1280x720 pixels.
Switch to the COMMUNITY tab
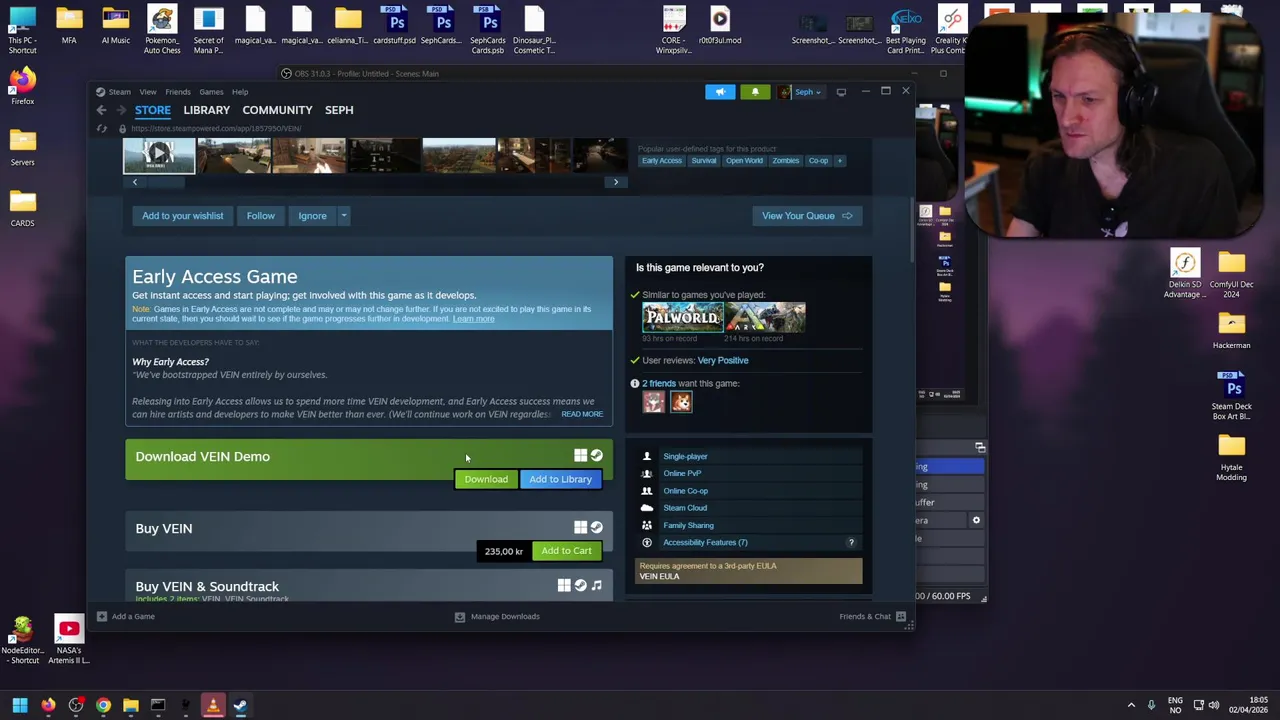(277, 110)
